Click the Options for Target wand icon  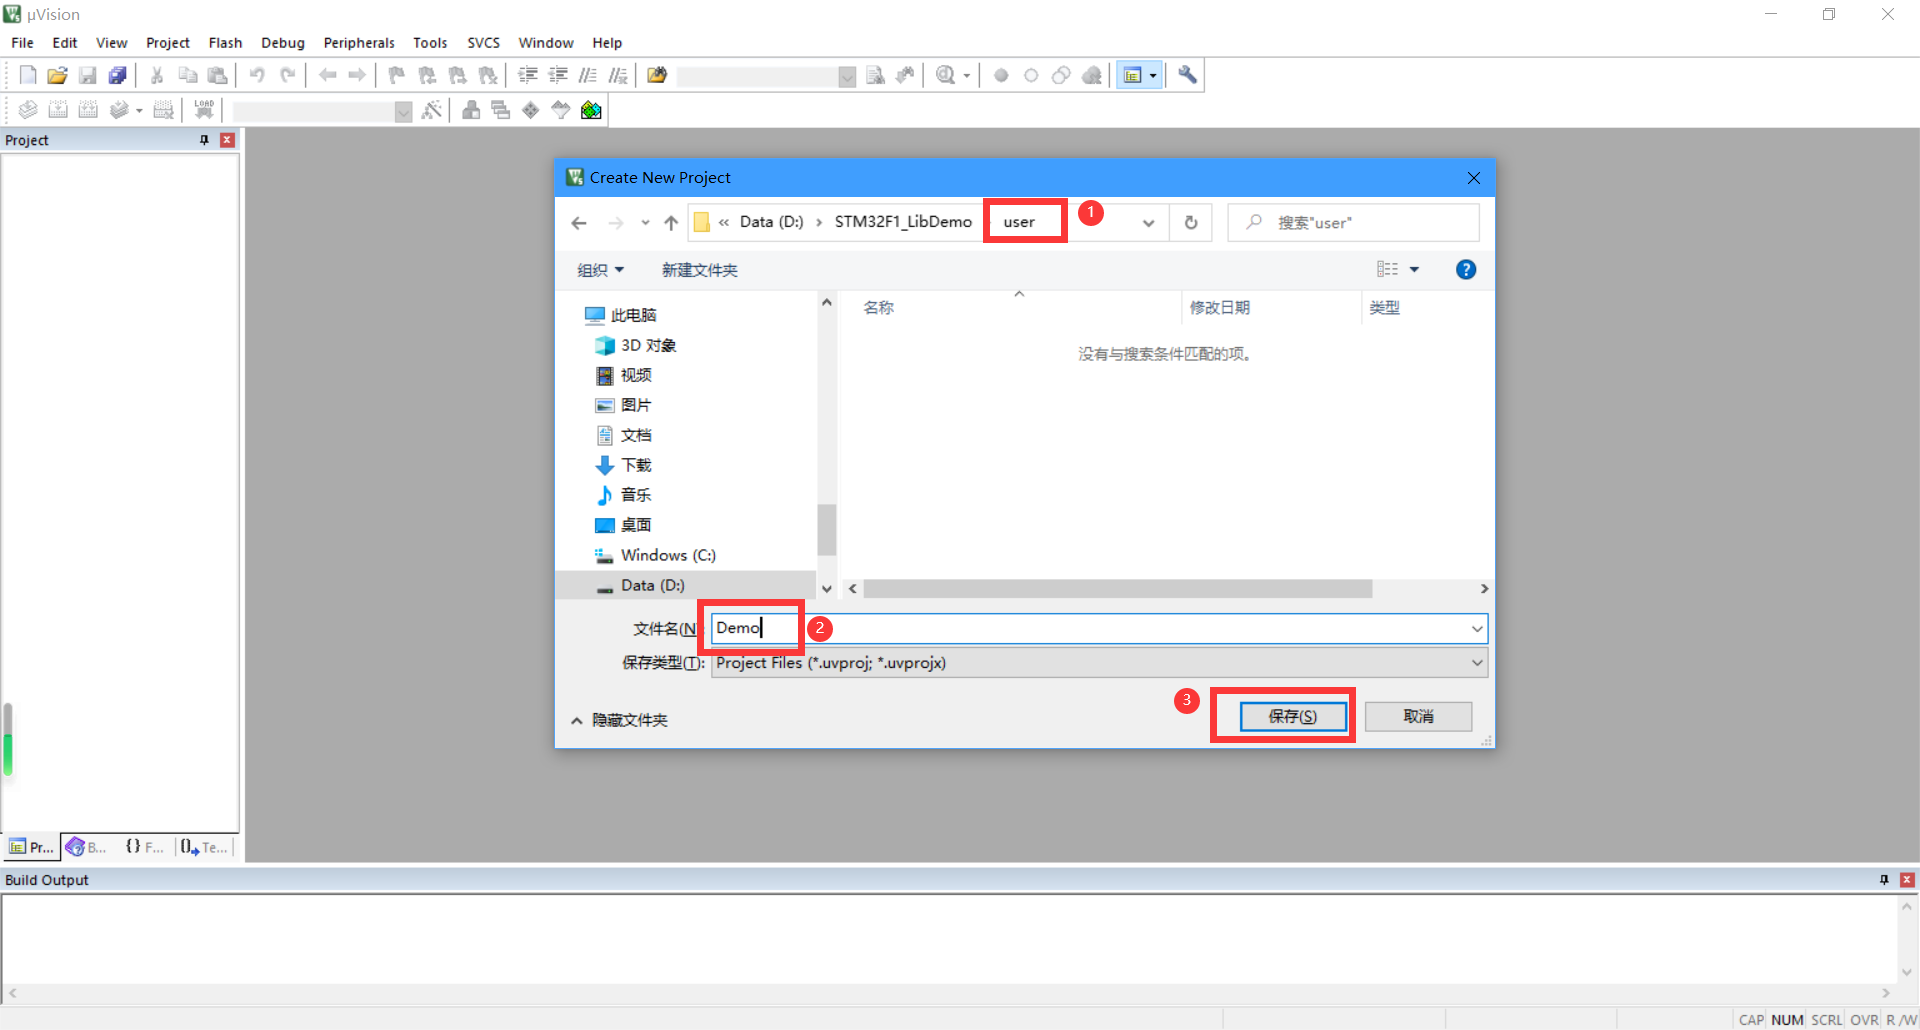[x=432, y=110]
